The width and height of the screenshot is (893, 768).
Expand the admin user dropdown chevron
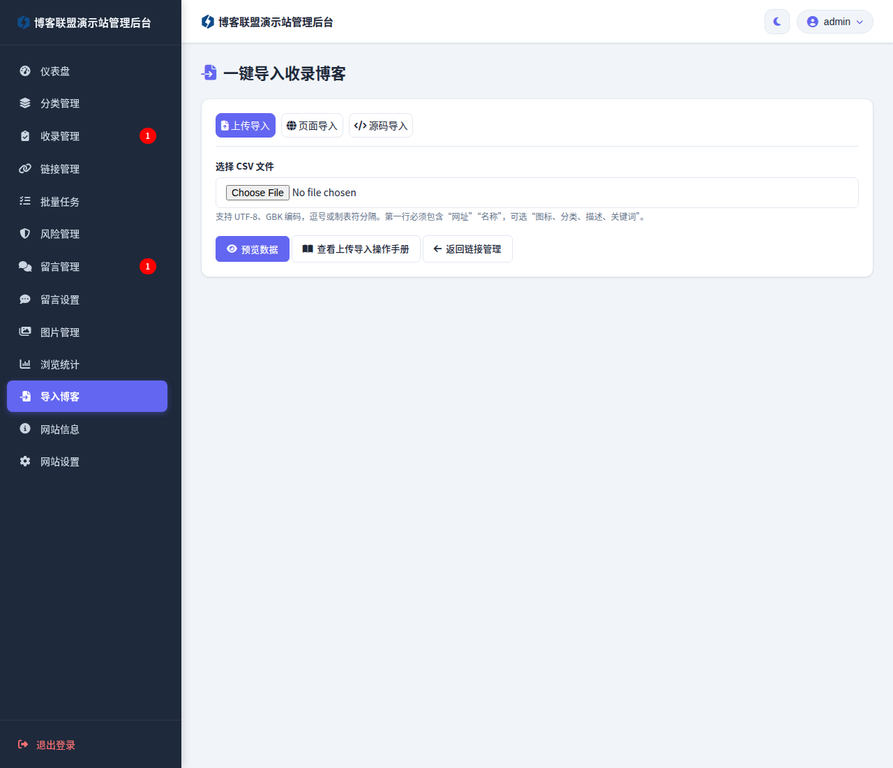tap(860, 22)
